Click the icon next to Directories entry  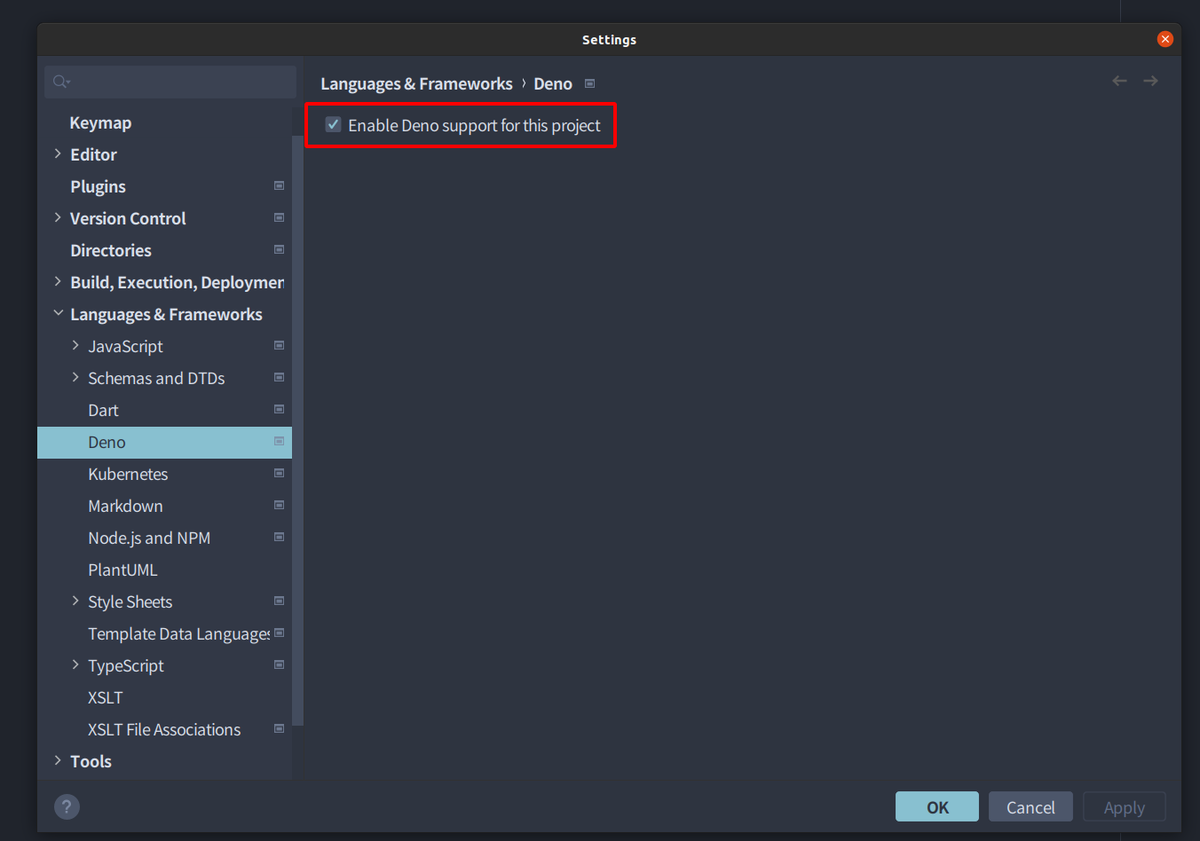pyautogui.click(x=279, y=250)
